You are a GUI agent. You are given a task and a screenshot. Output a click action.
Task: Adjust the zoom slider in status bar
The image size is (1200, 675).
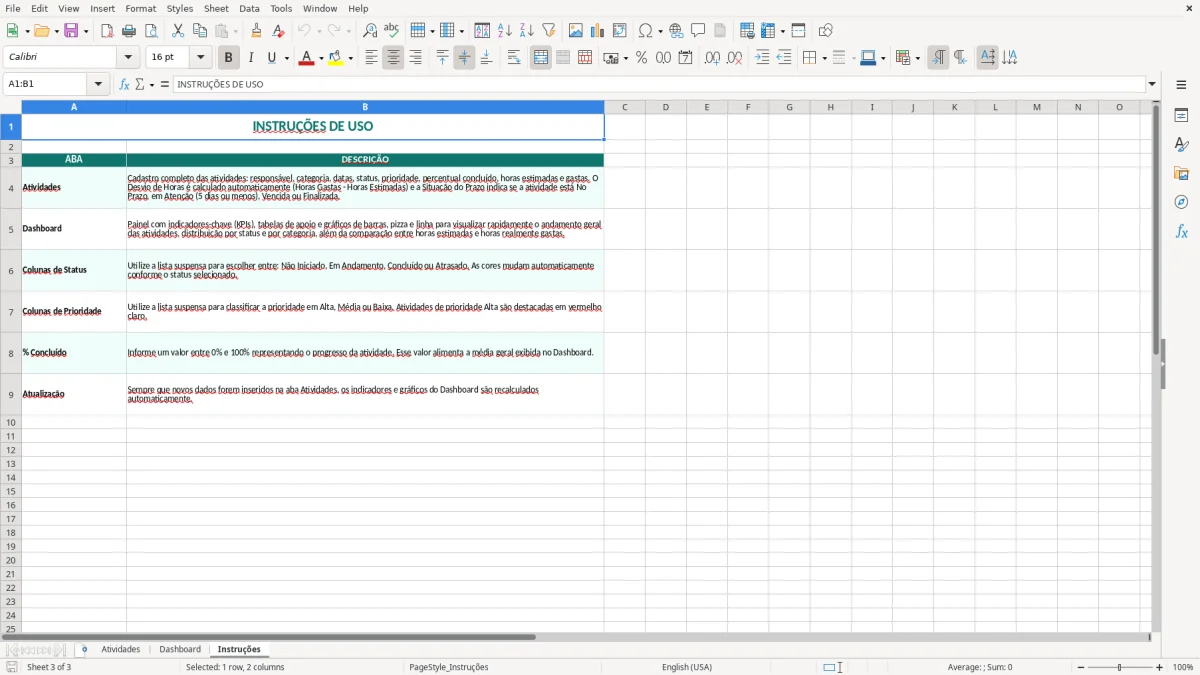click(x=1119, y=667)
